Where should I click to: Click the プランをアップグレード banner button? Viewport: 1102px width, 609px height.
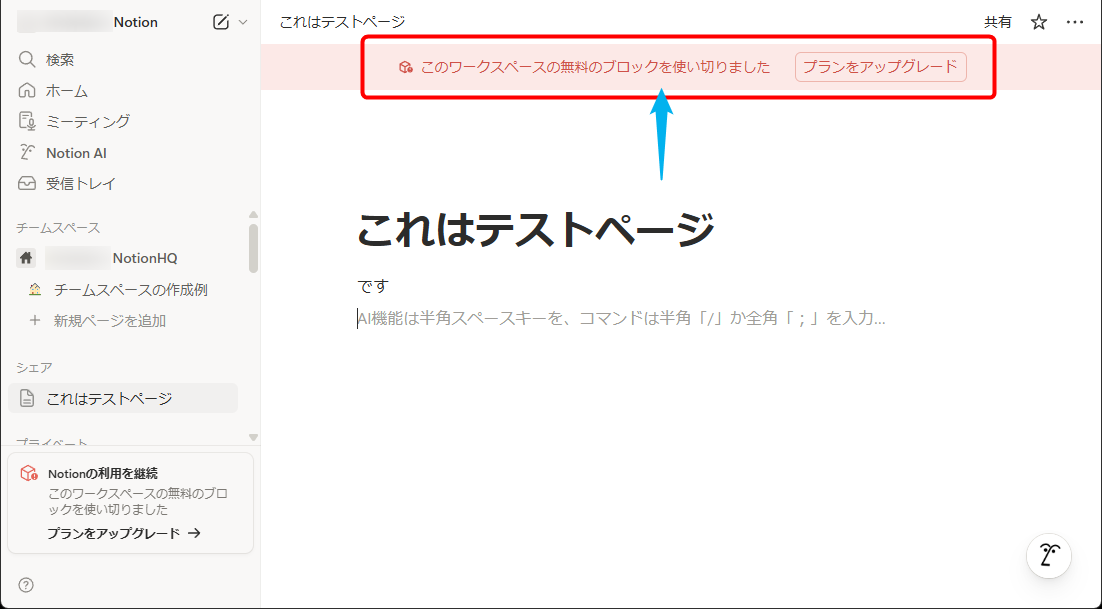click(880, 67)
